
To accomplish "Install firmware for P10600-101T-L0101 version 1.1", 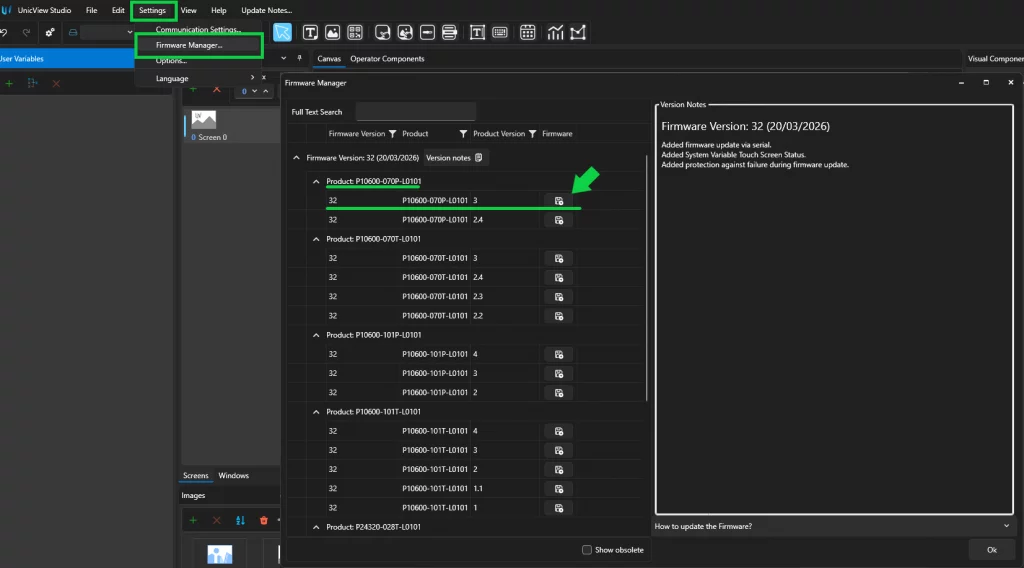I will tap(559, 489).
